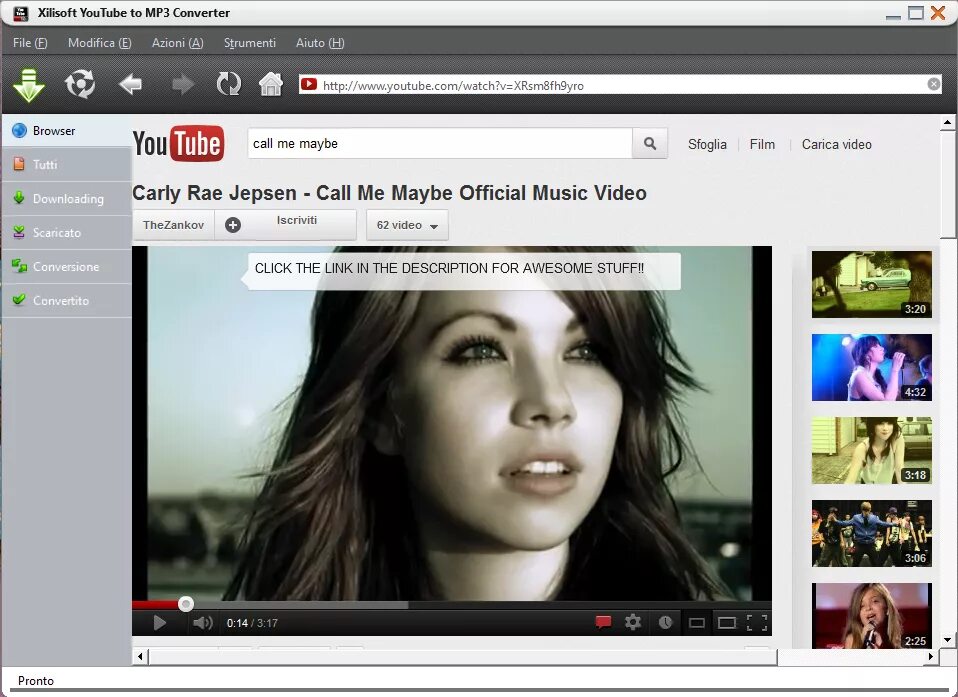Go forward with the right arrow

(x=183, y=84)
